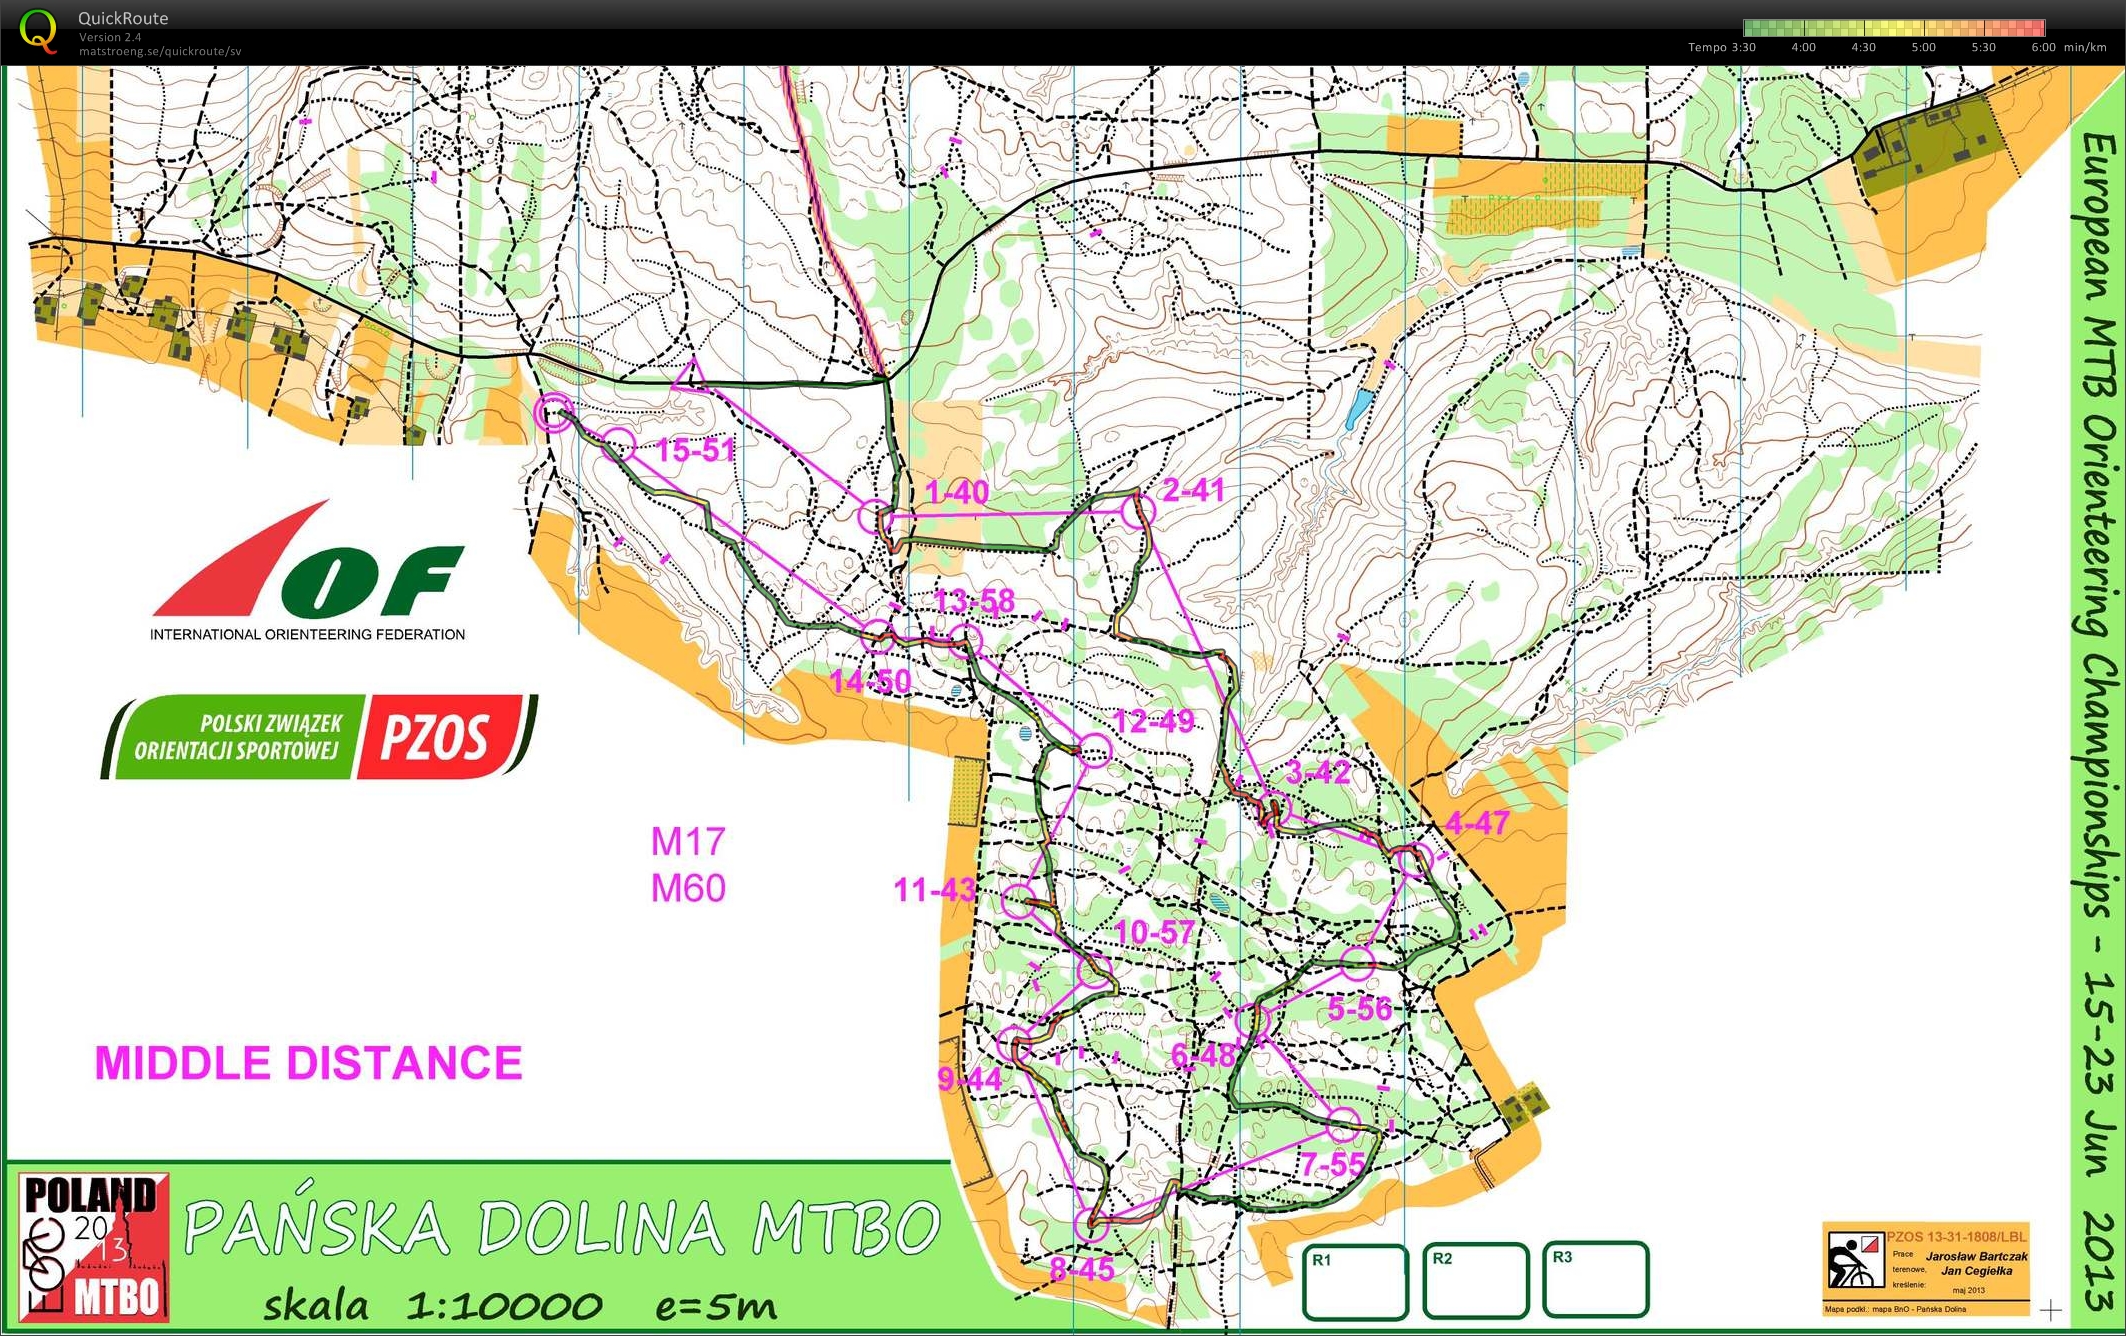Click control label 4-47

click(x=1478, y=823)
